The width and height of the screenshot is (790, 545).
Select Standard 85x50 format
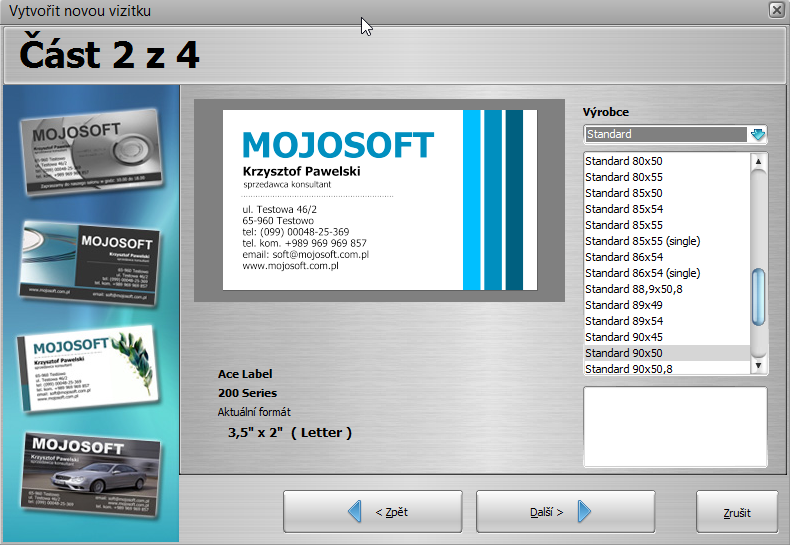point(667,193)
